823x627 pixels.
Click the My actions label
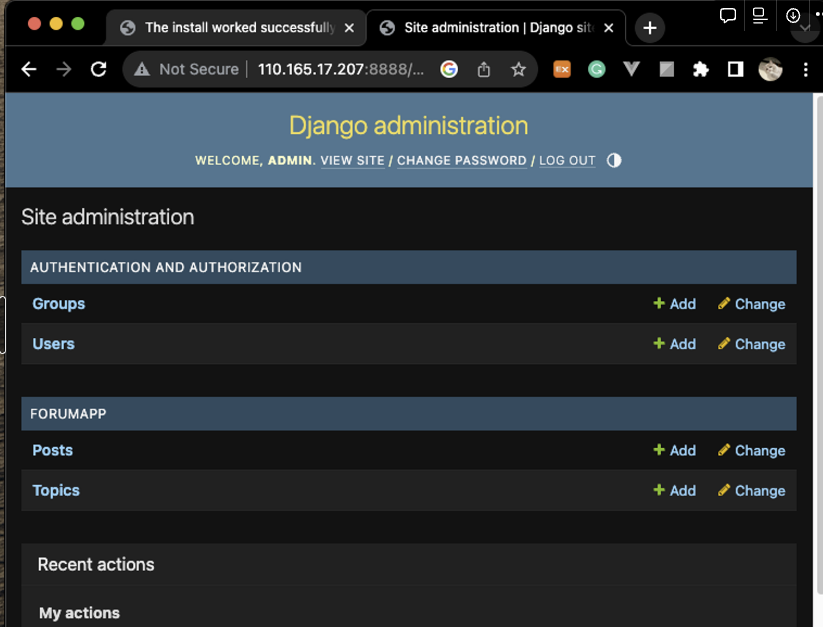[79, 613]
